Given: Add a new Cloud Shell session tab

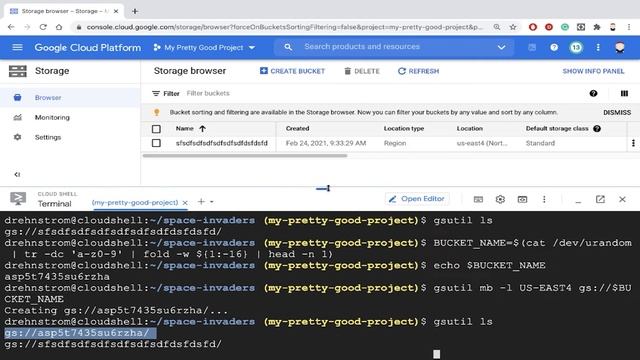Looking at the screenshot, I should (x=201, y=201).
